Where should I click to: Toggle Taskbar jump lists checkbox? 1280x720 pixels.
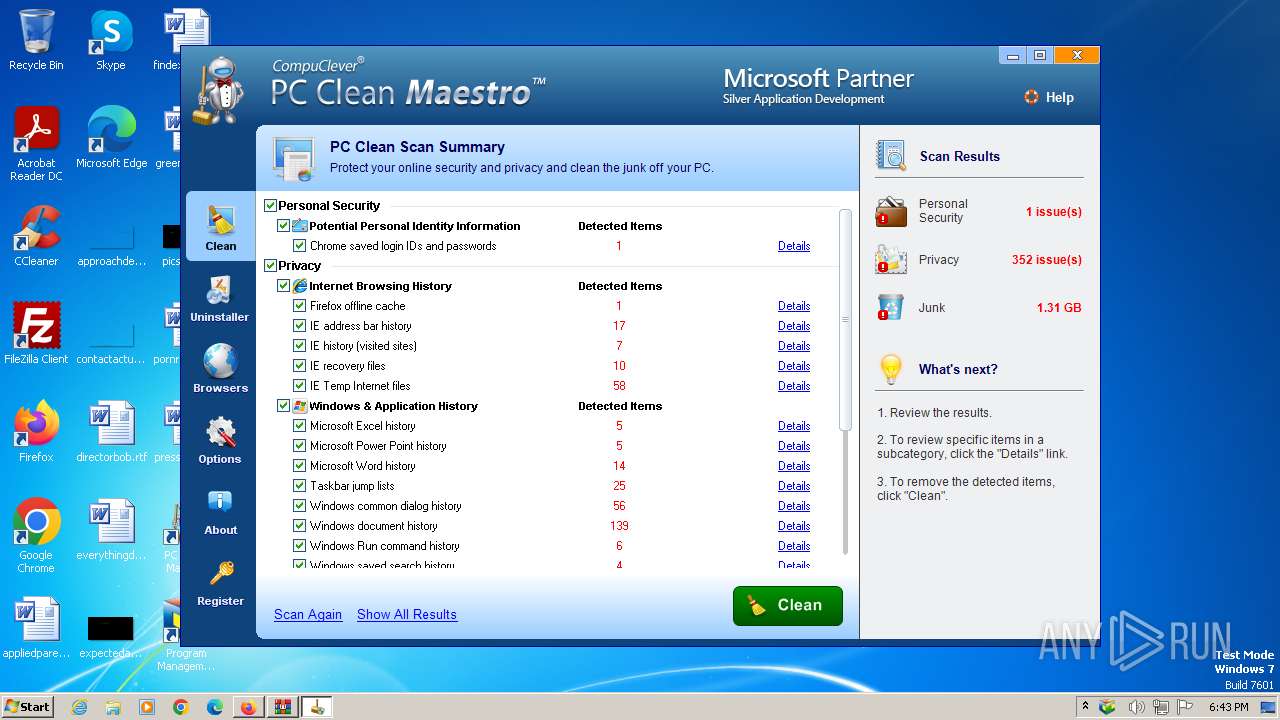click(299, 486)
